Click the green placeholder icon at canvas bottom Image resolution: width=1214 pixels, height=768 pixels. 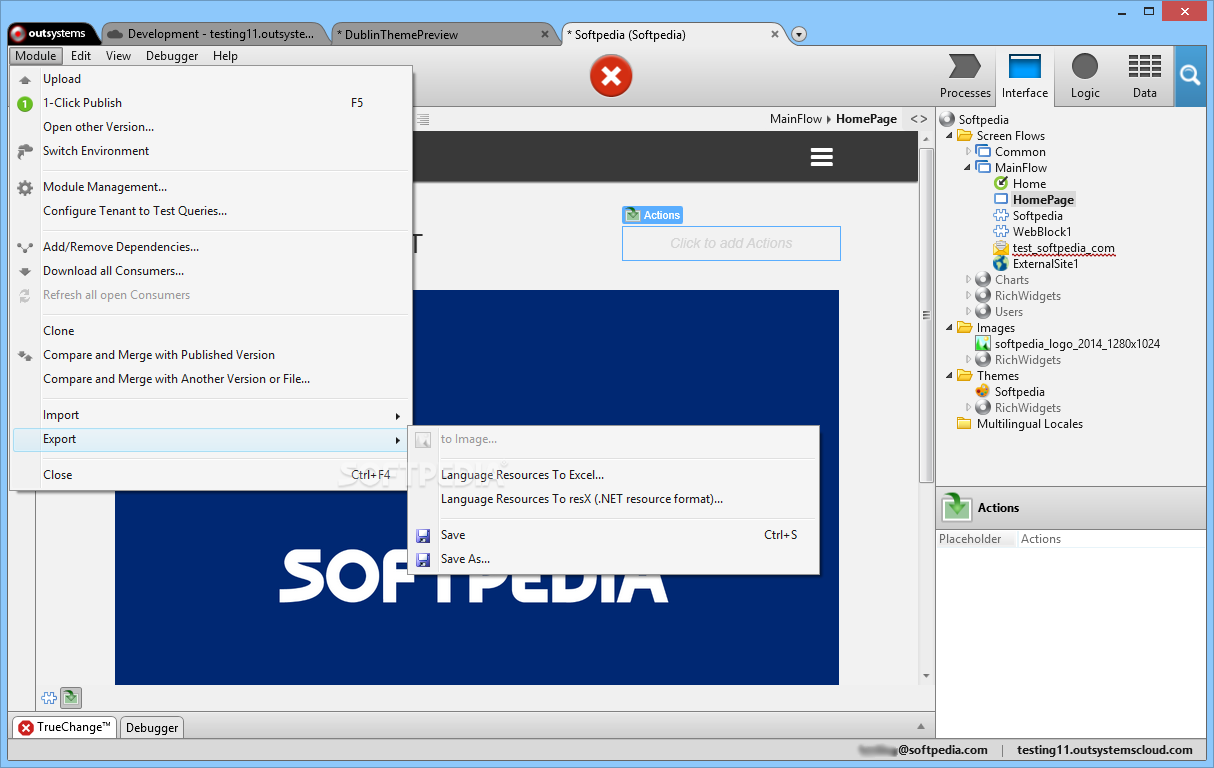70,698
